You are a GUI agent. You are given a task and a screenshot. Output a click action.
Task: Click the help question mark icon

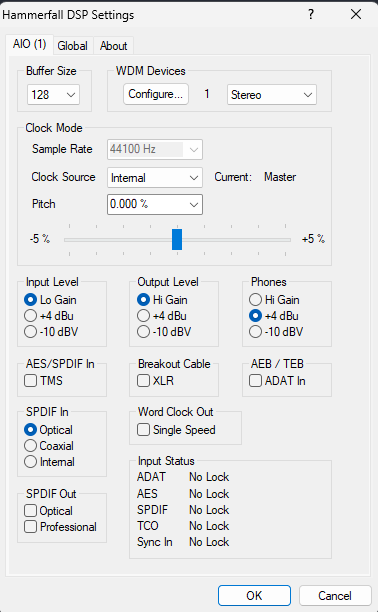click(x=311, y=14)
